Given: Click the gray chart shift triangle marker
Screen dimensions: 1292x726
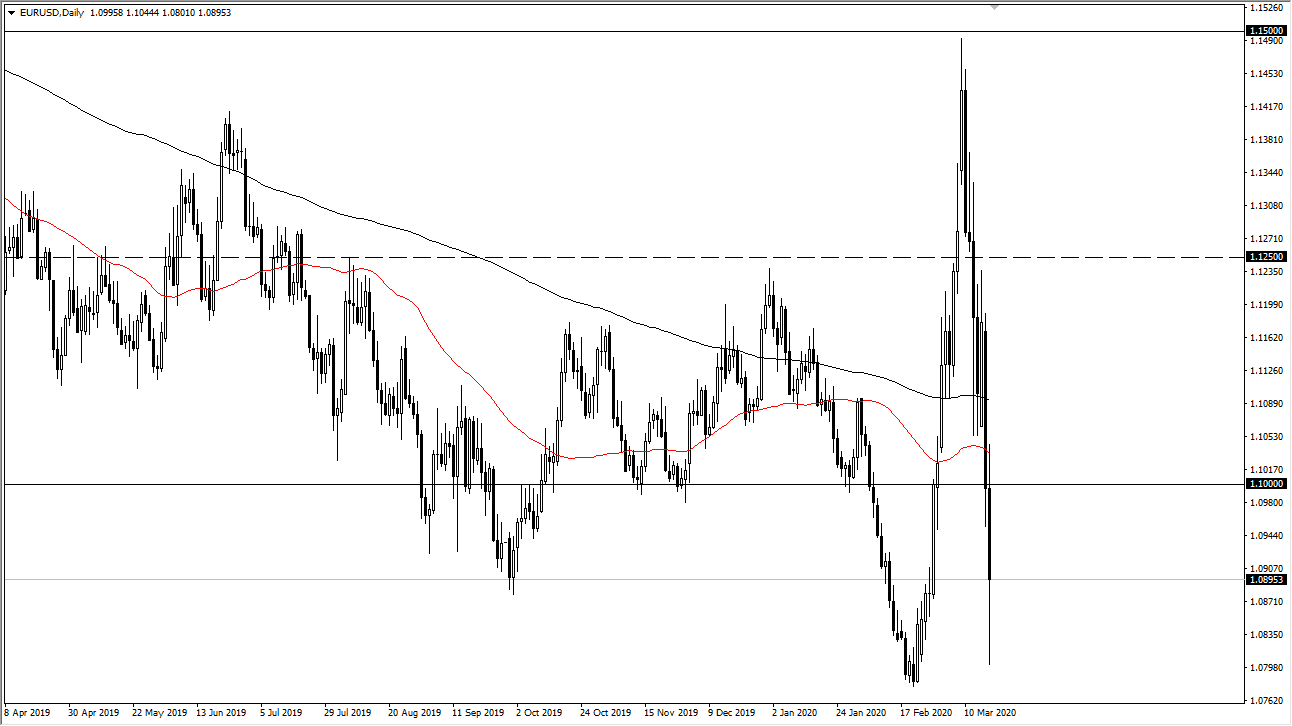Looking at the screenshot, I should 994,7.
